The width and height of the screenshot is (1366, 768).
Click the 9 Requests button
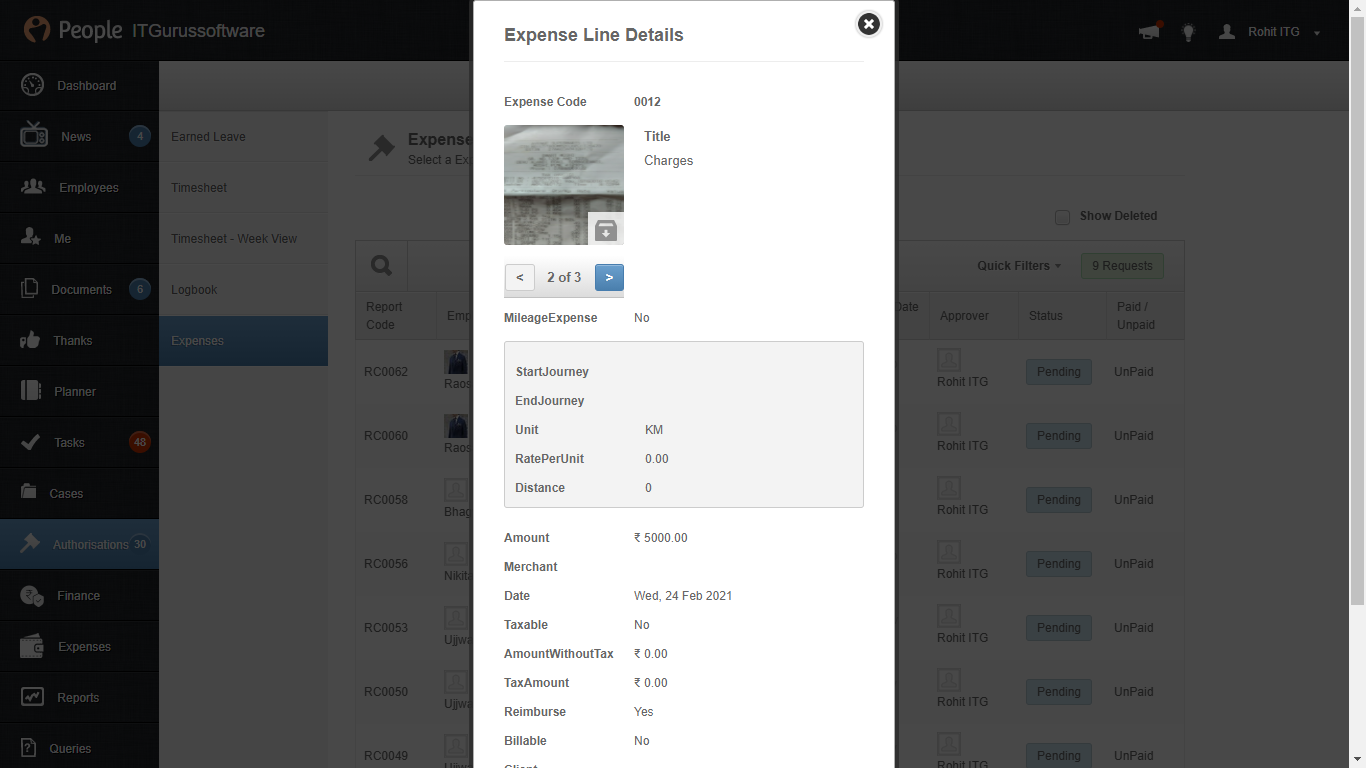click(x=1122, y=266)
